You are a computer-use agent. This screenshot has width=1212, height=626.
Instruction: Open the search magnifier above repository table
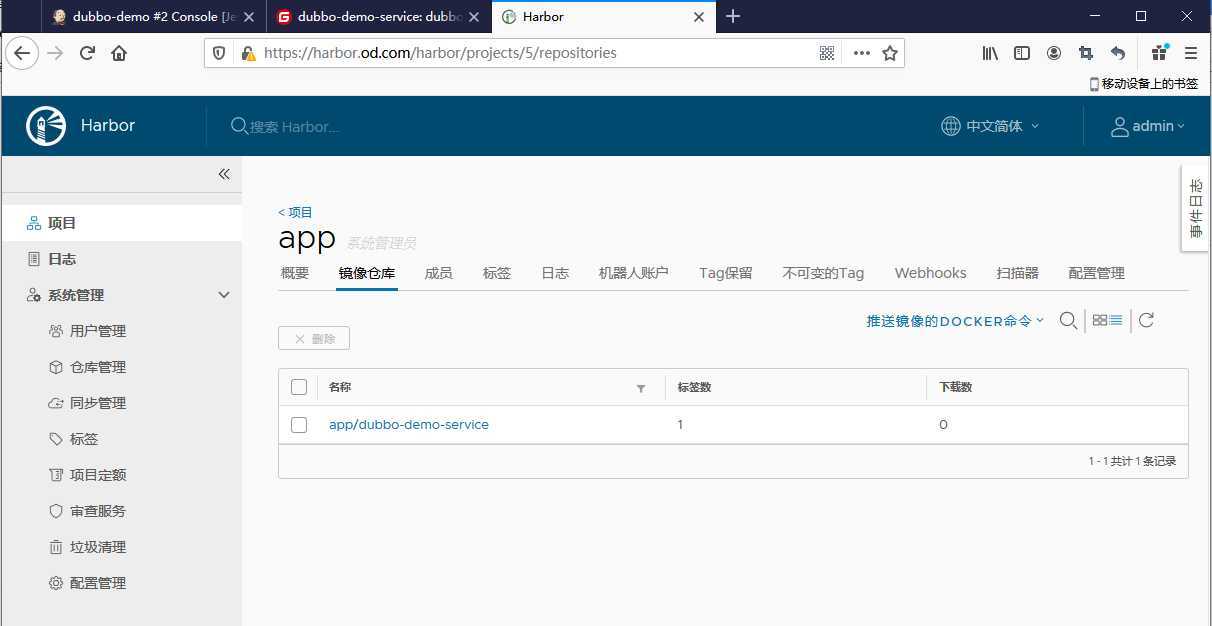pos(1068,320)
